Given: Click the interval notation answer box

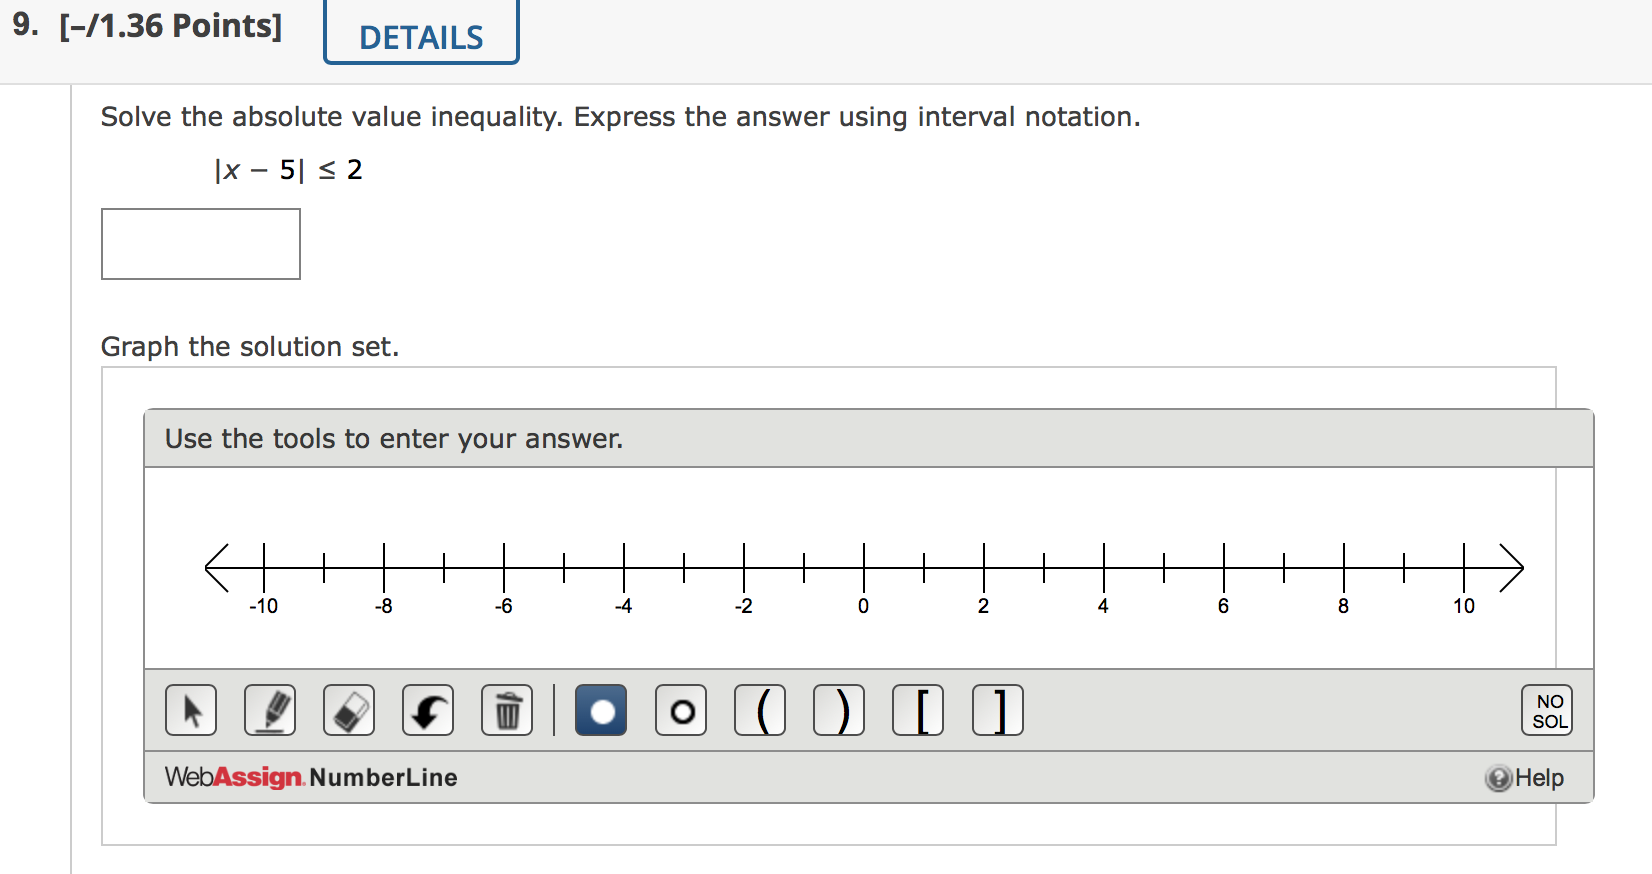Looking at the screenshot, I should [x=200, y=243].
